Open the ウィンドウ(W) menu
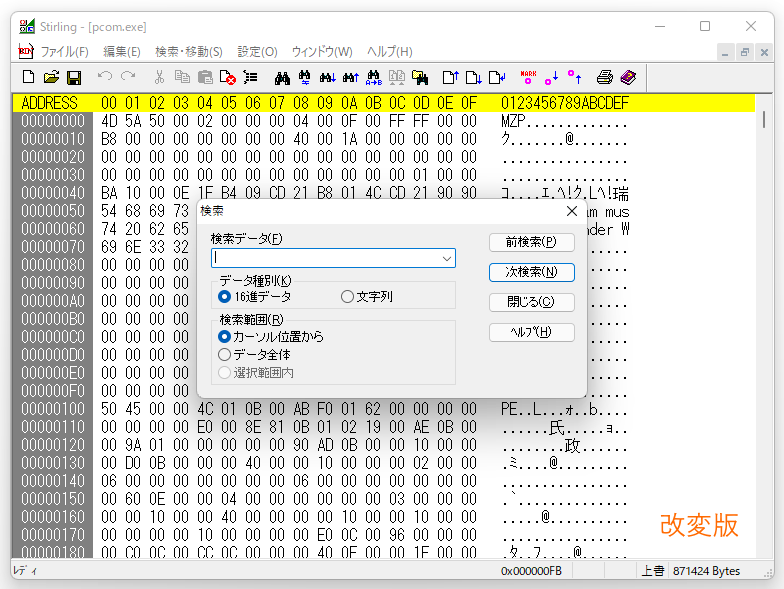The height and width of the screenshot is (589, 784). point(322,52)
